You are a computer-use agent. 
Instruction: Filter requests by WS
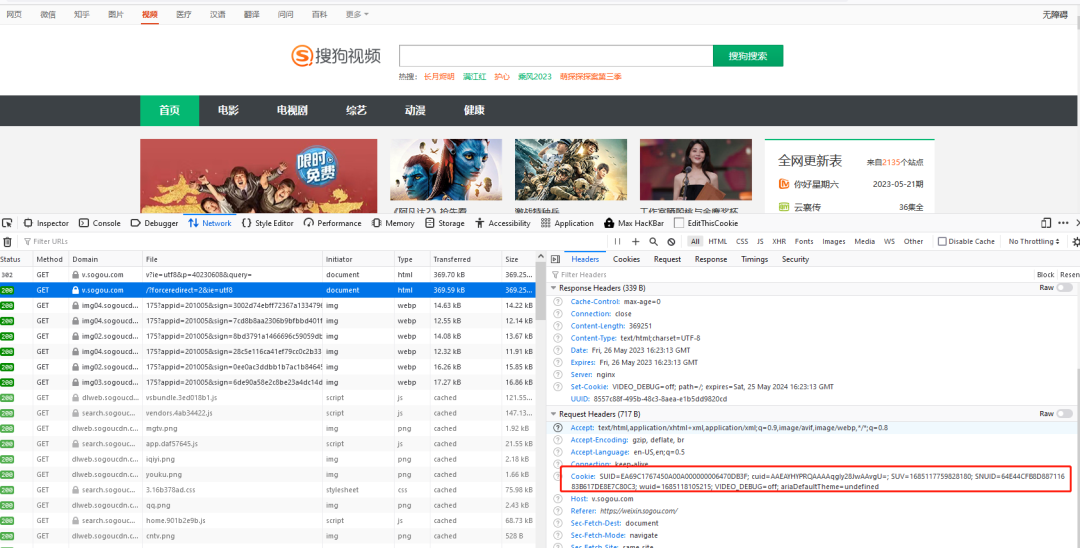pyautogui.click(x=889, y=242)
